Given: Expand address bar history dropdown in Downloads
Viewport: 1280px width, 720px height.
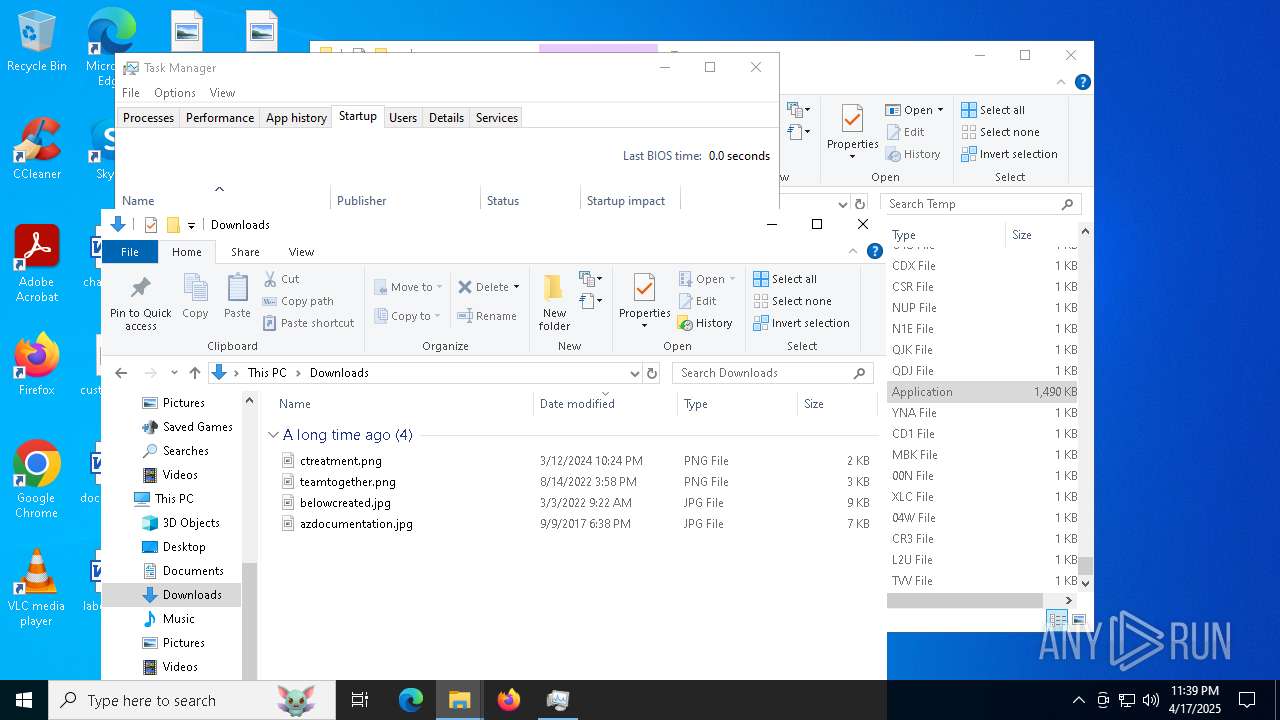Looking at the screenshot, I should [634, 373].
